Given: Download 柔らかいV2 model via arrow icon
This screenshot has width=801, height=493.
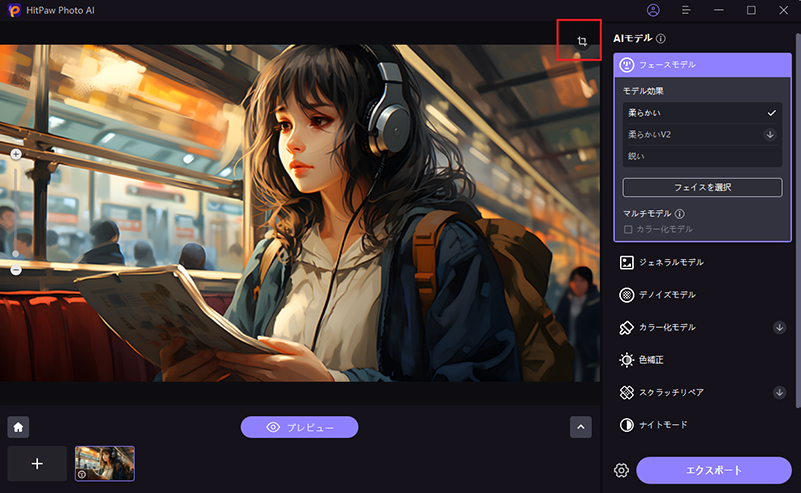Looking at the screenshot, I should (x=770, y=134).
